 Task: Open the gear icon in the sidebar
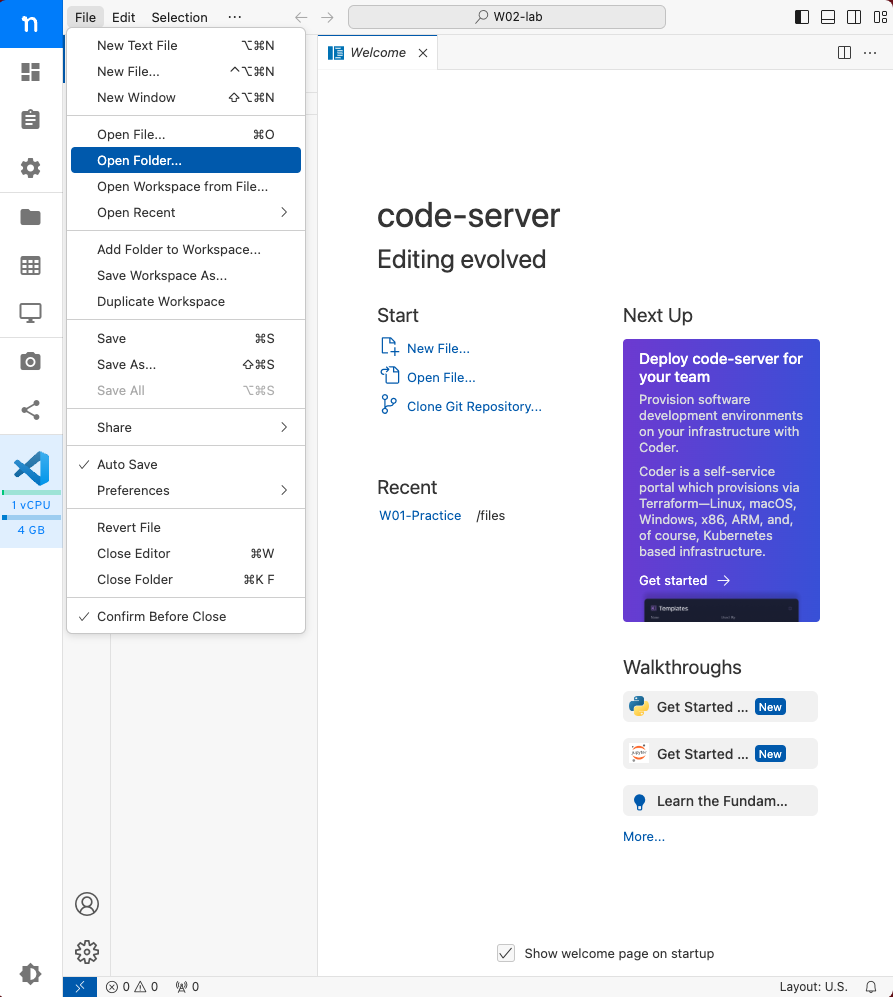tap(31, 168)
